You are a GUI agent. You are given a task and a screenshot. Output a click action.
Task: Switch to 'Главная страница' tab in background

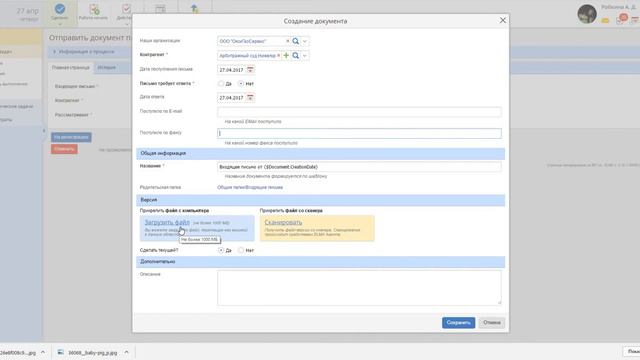[x=71, y=67]
